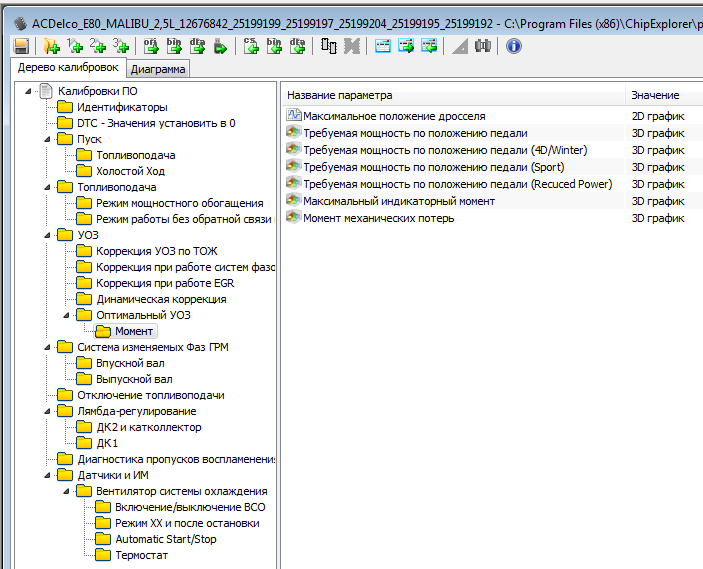Collapse Система изменяемых Фаз ГРМ node

click(47, 347)
